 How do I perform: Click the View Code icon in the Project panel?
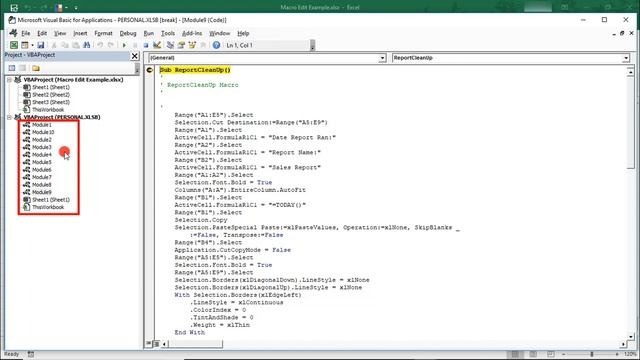coord(12,68)
